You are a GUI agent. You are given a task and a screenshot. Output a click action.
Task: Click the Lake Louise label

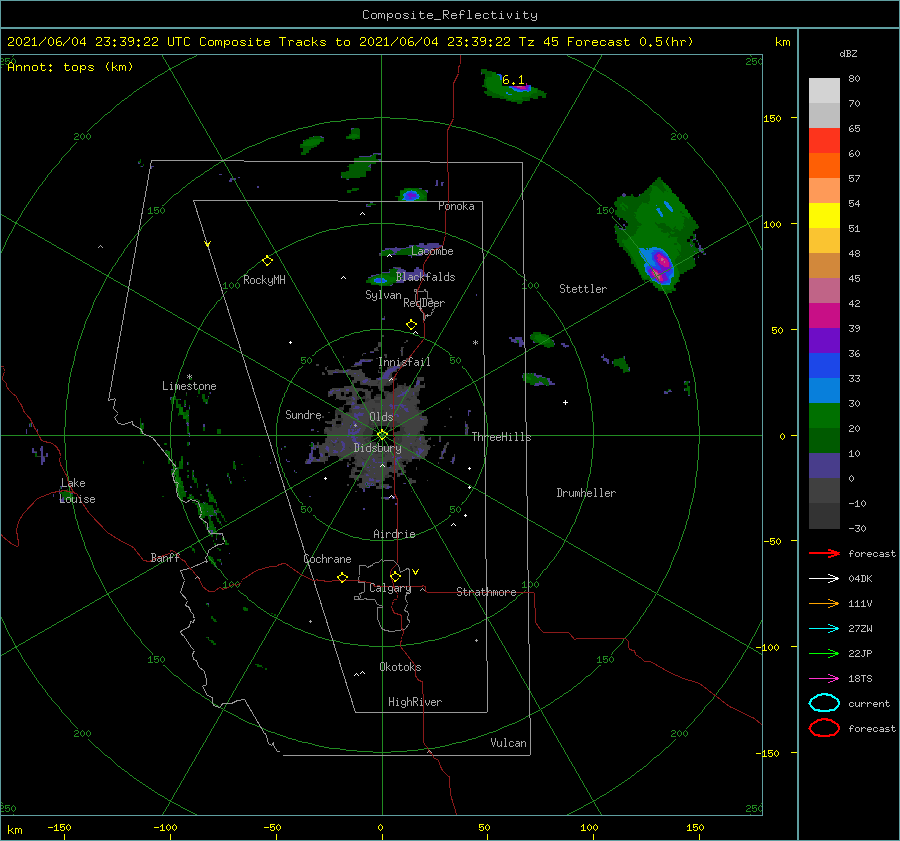click(77, 491)
